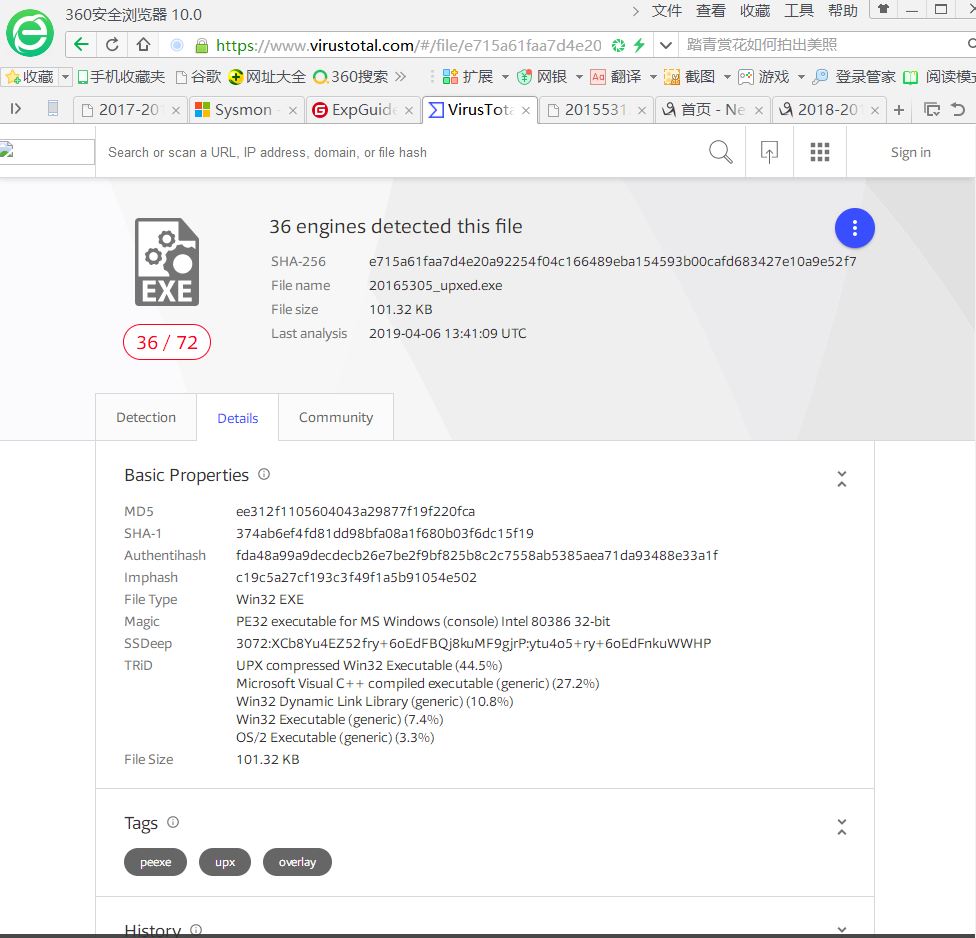Open the 文件 menu
This screenshot has height=938, width=976.
tap(667, 11)
